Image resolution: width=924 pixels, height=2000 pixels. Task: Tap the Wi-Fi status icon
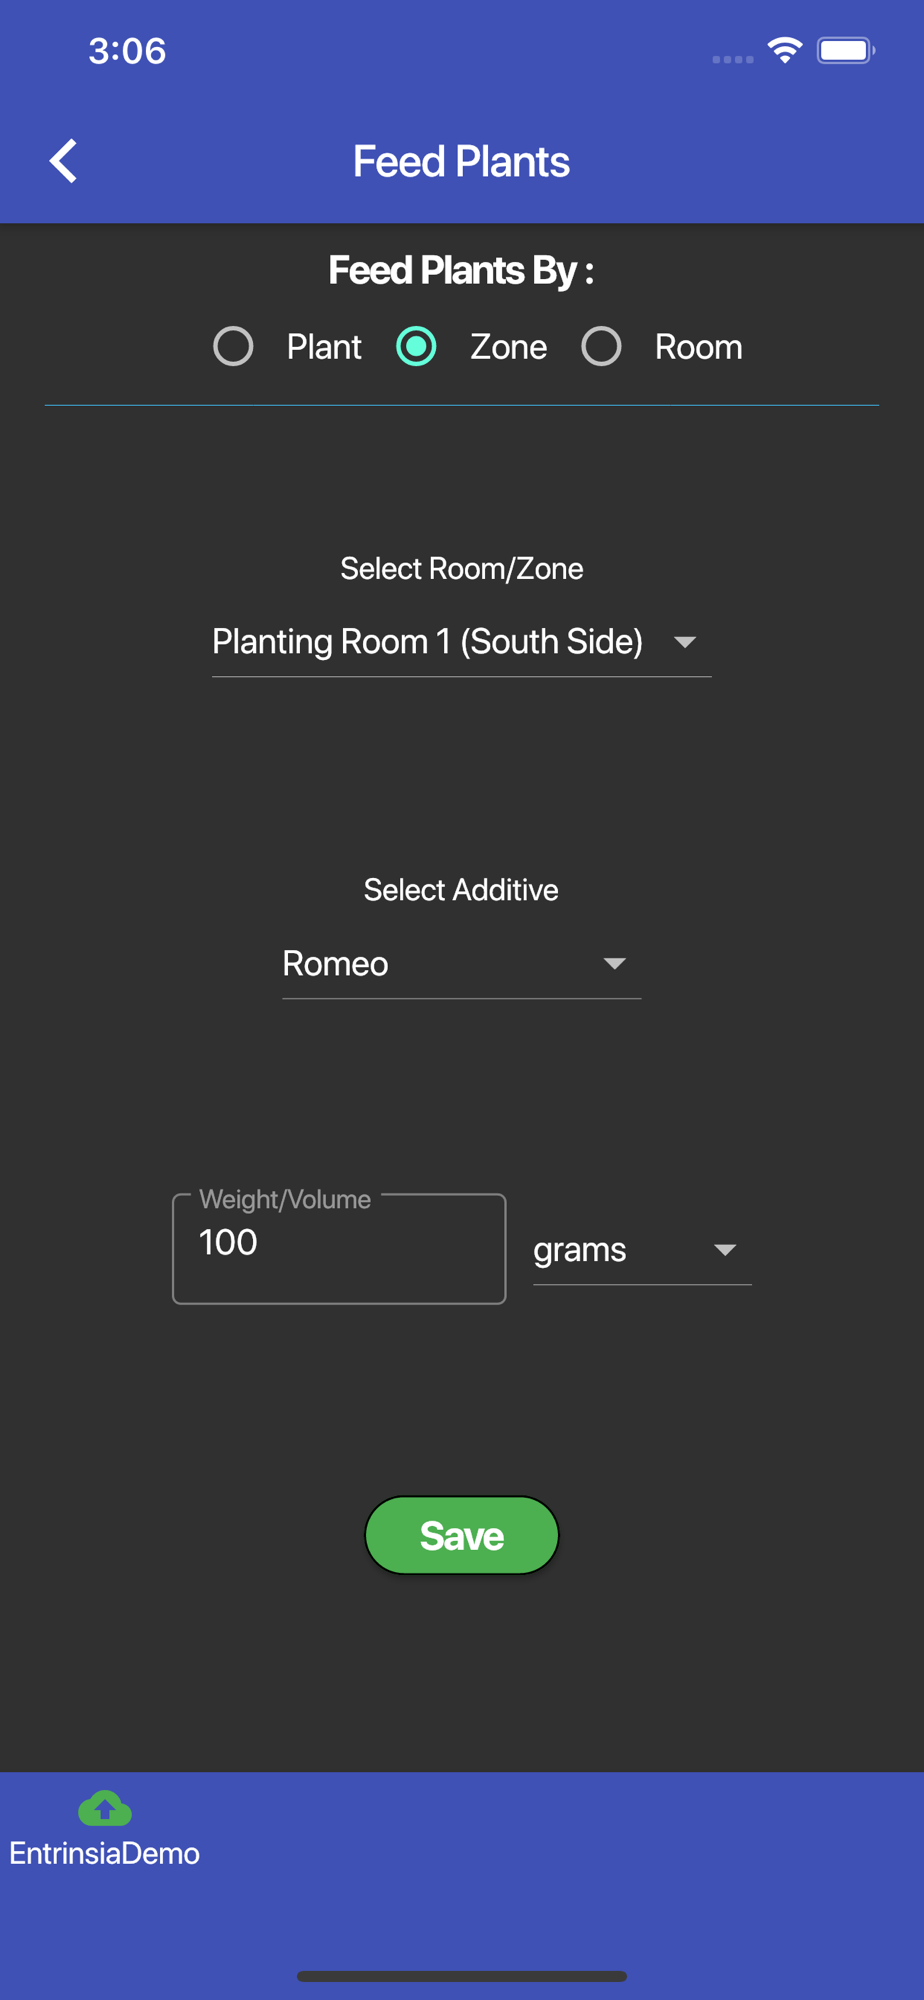[785, 50]
